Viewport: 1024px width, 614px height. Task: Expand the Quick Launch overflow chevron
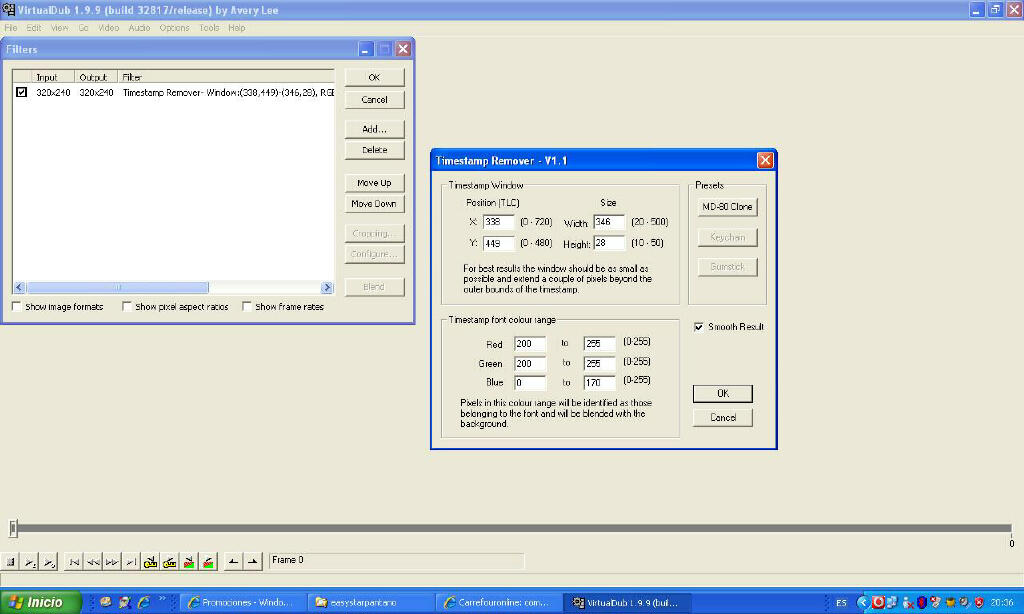(x=162, y=600)
